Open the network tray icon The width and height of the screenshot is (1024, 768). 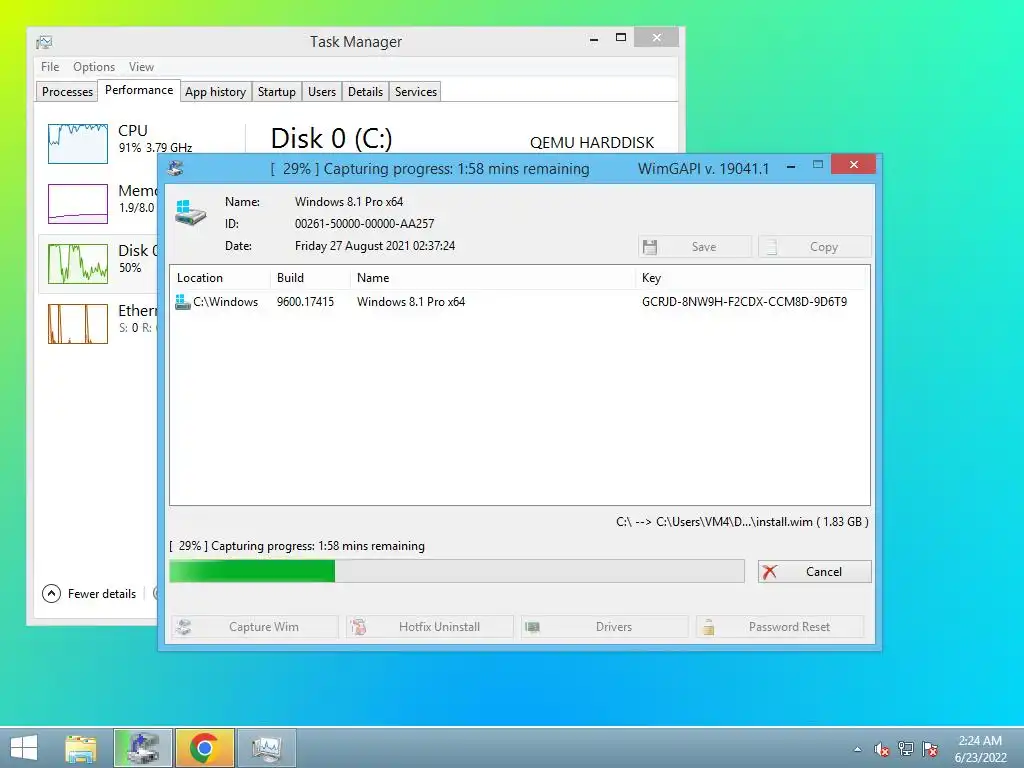[906, 749]
